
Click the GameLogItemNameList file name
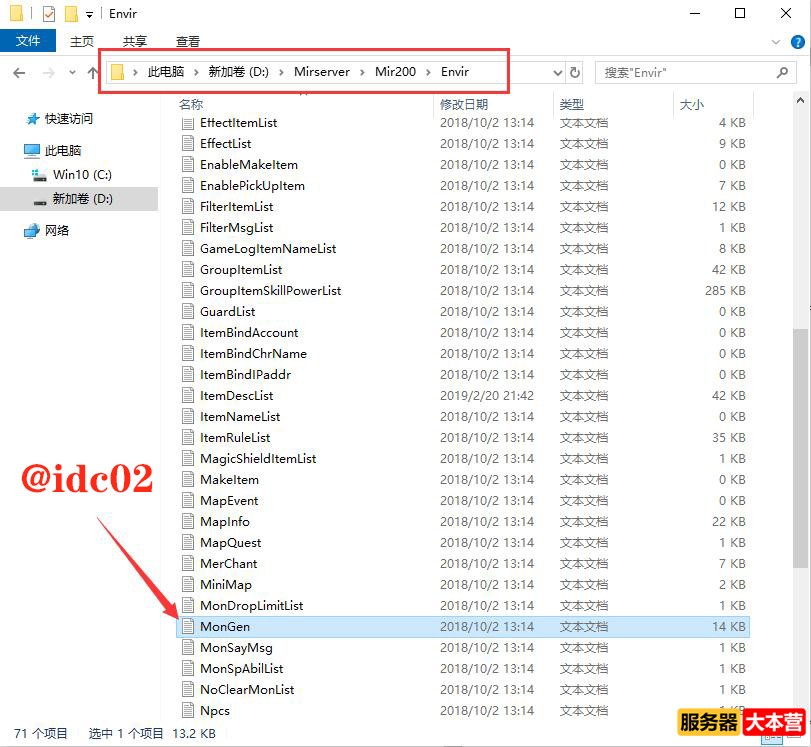click(268, 249)
